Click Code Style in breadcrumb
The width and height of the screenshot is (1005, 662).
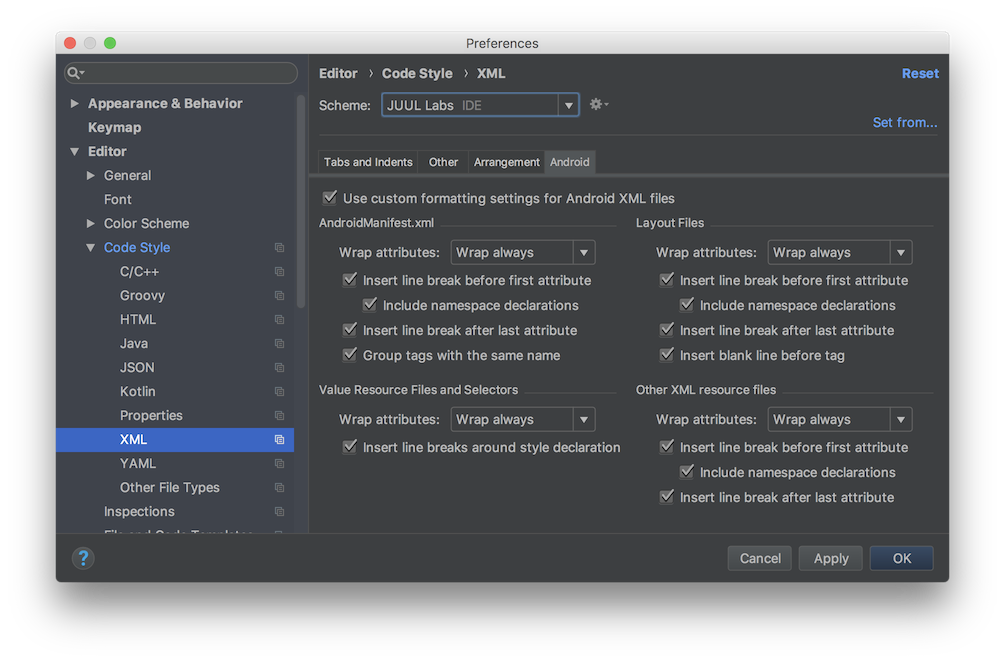tap(417, 74)
